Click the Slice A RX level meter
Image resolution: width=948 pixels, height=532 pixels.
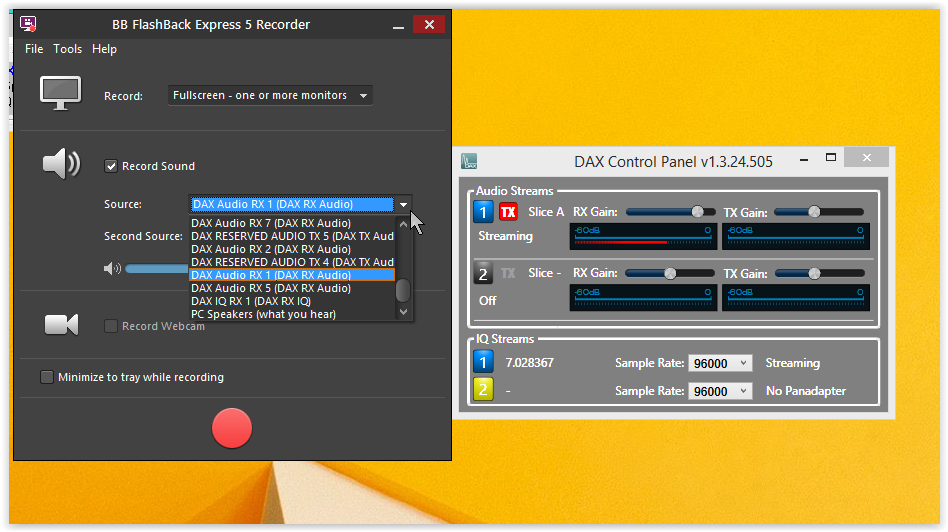point(643,236)
